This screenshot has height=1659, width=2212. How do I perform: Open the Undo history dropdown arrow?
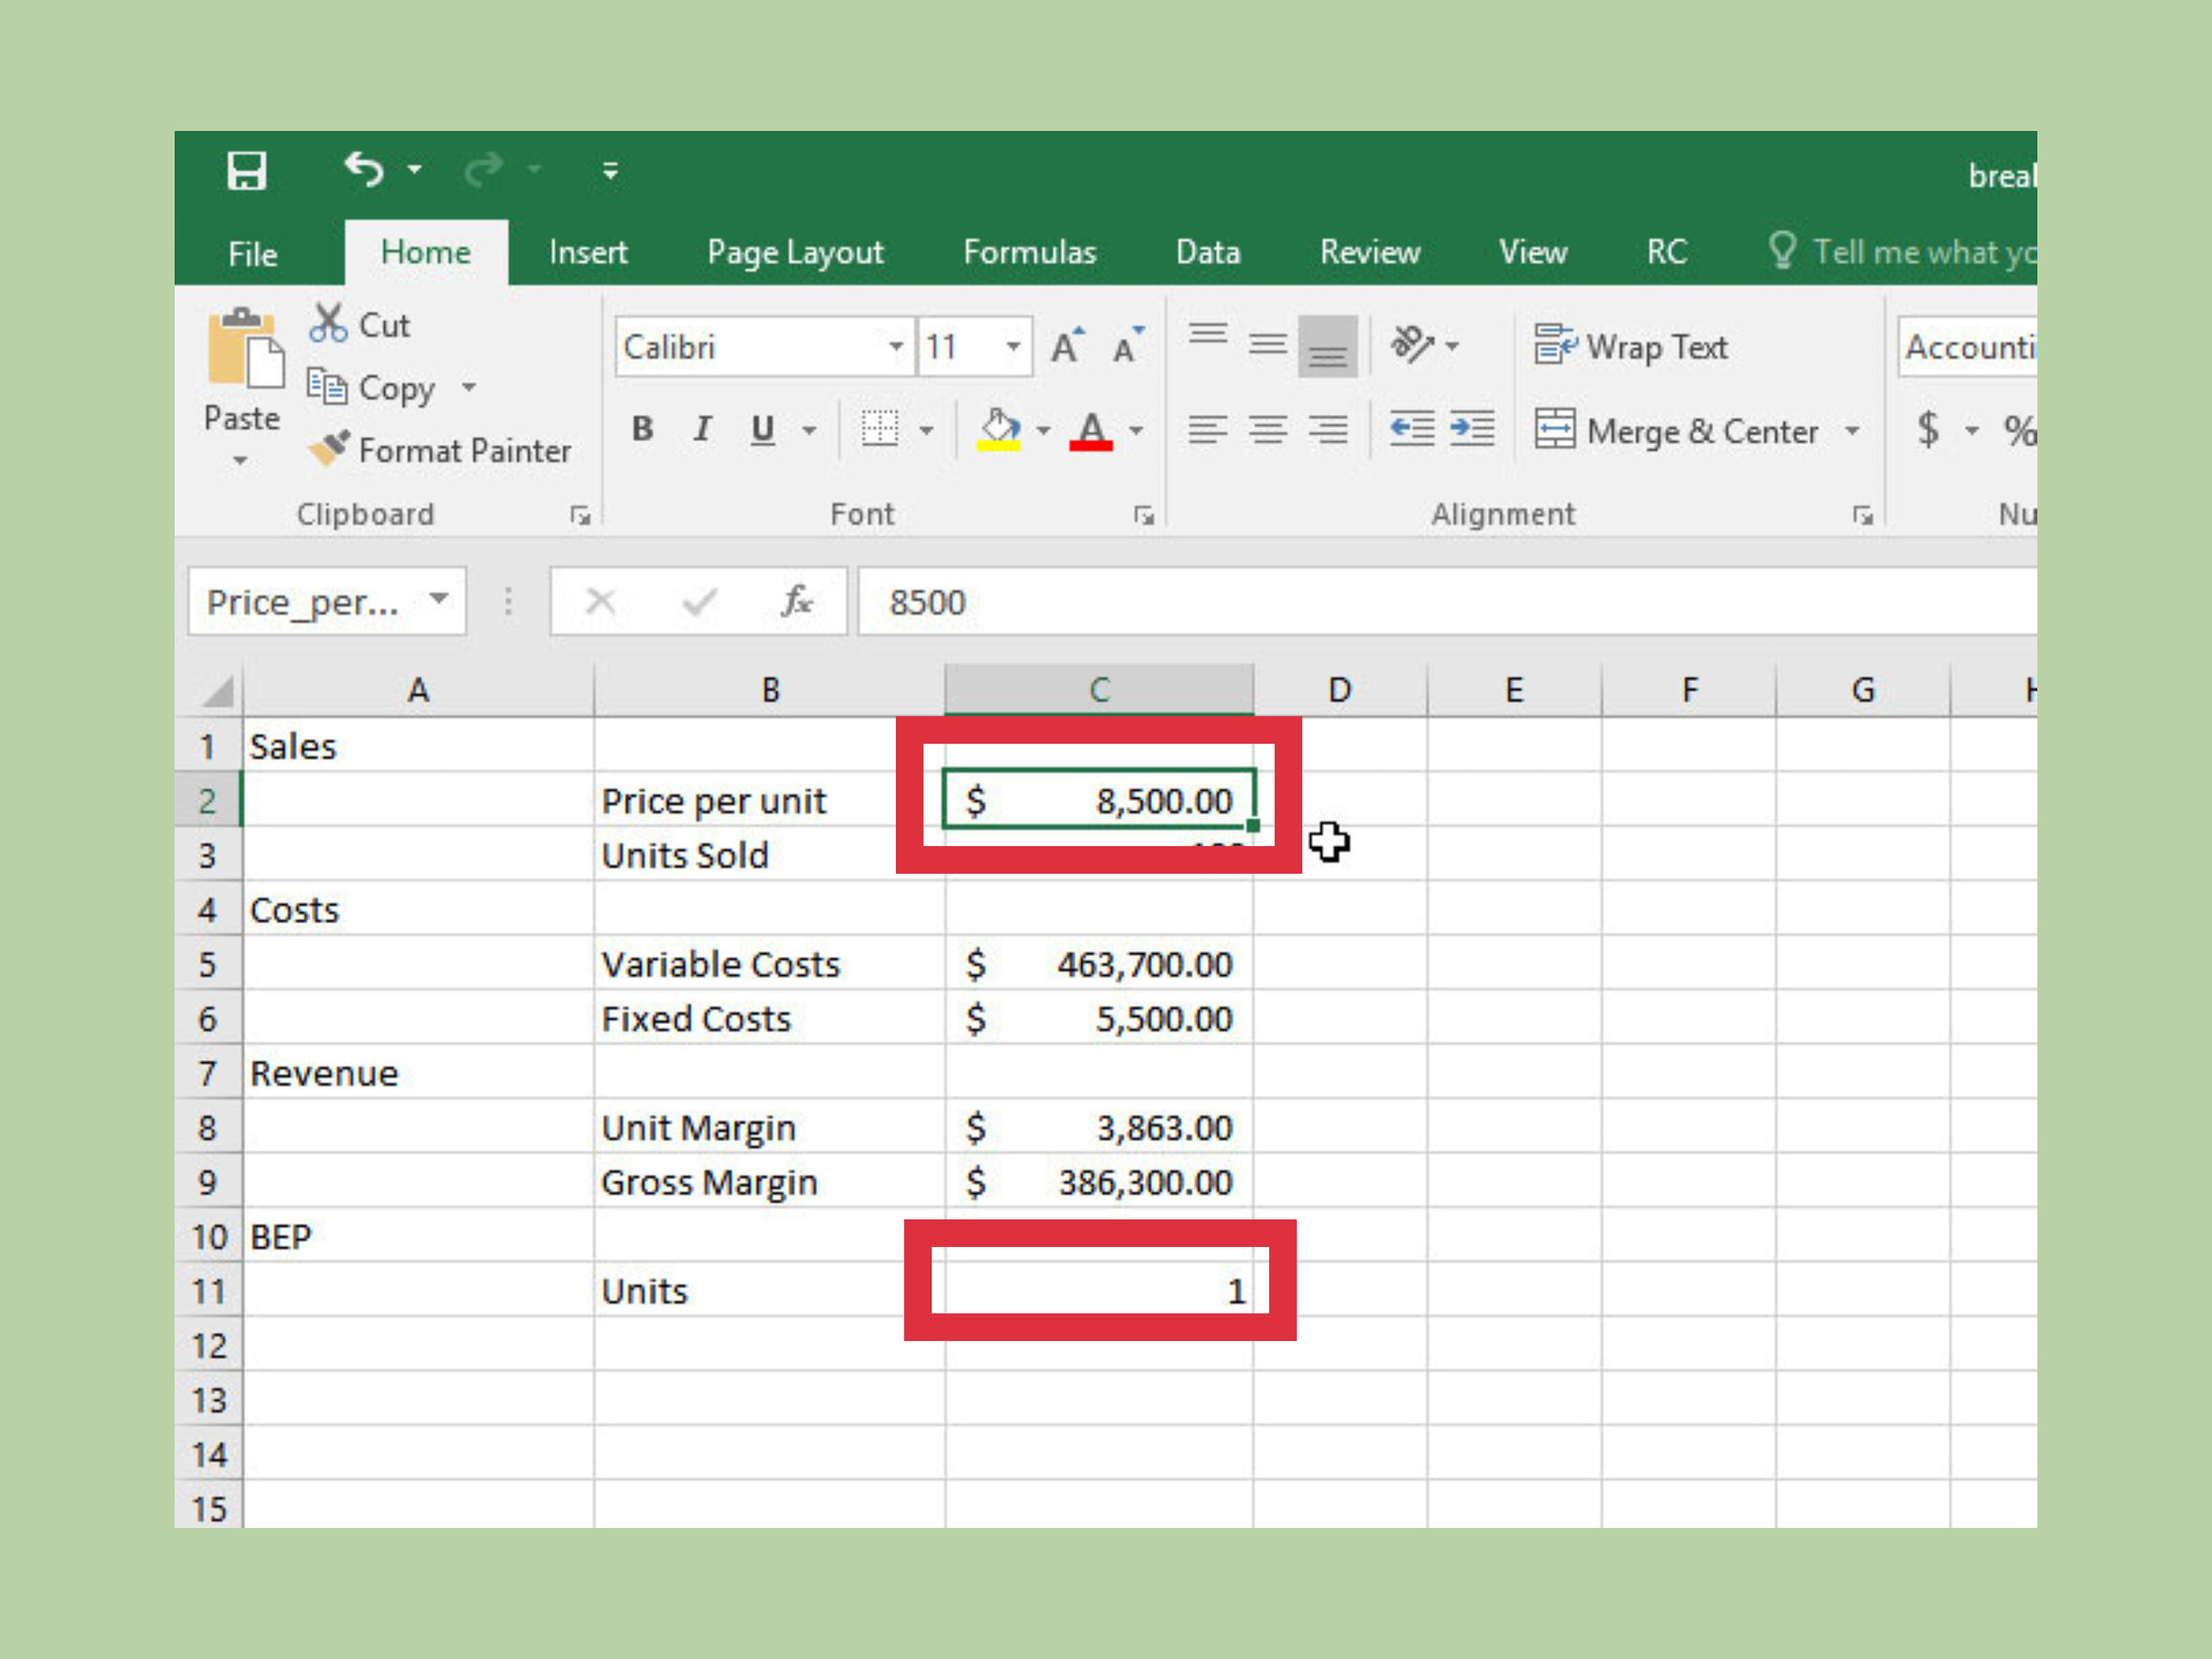[415, 170]
